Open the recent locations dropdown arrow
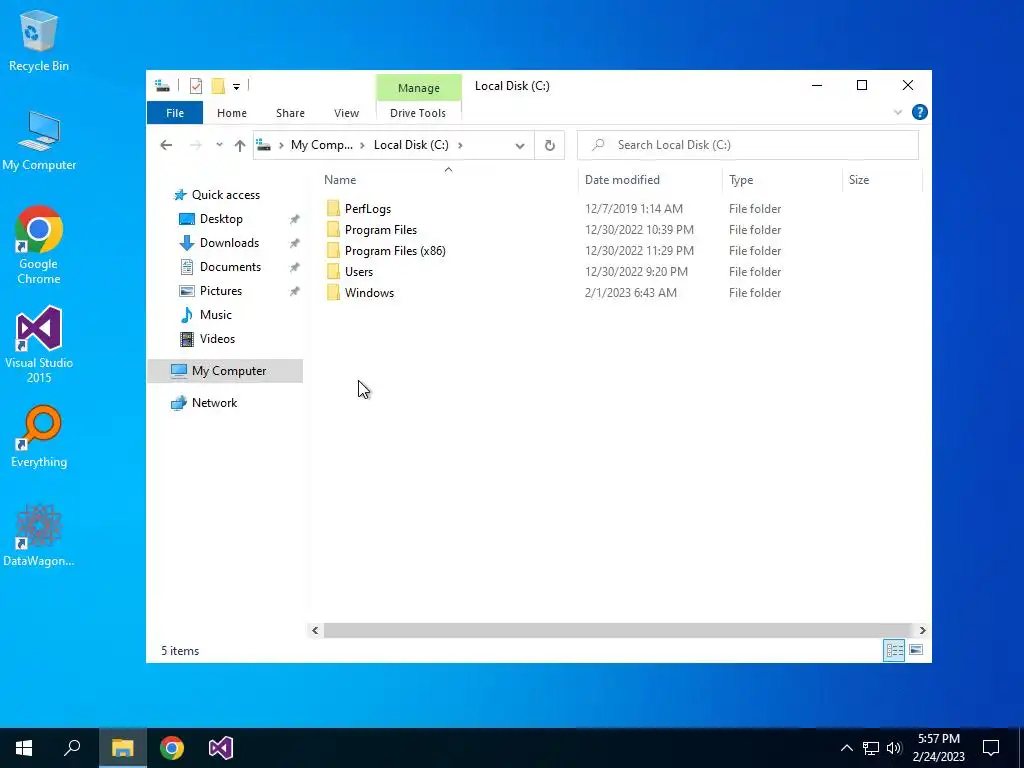Viewport: 1024px width, 768px height. tap(219, 145)
